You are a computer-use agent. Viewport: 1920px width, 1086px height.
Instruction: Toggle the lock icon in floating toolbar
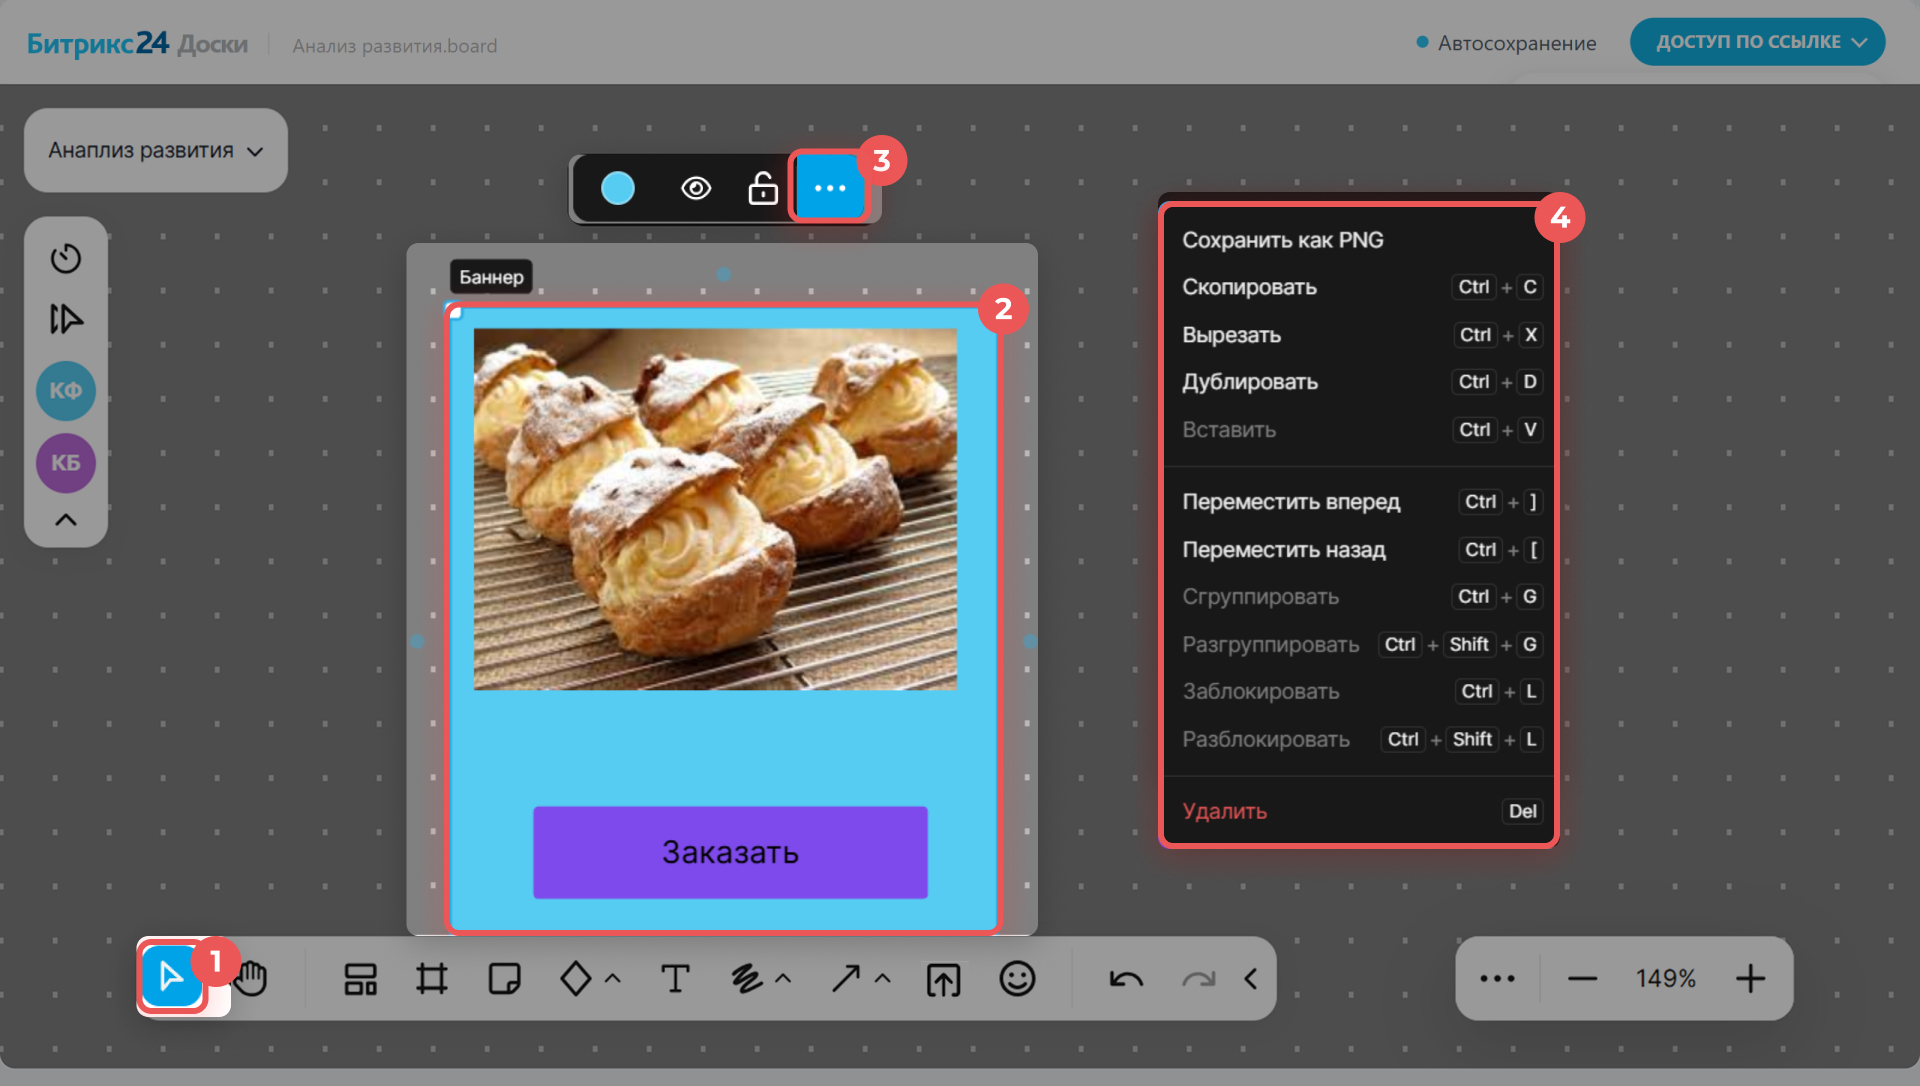(763, 188)
